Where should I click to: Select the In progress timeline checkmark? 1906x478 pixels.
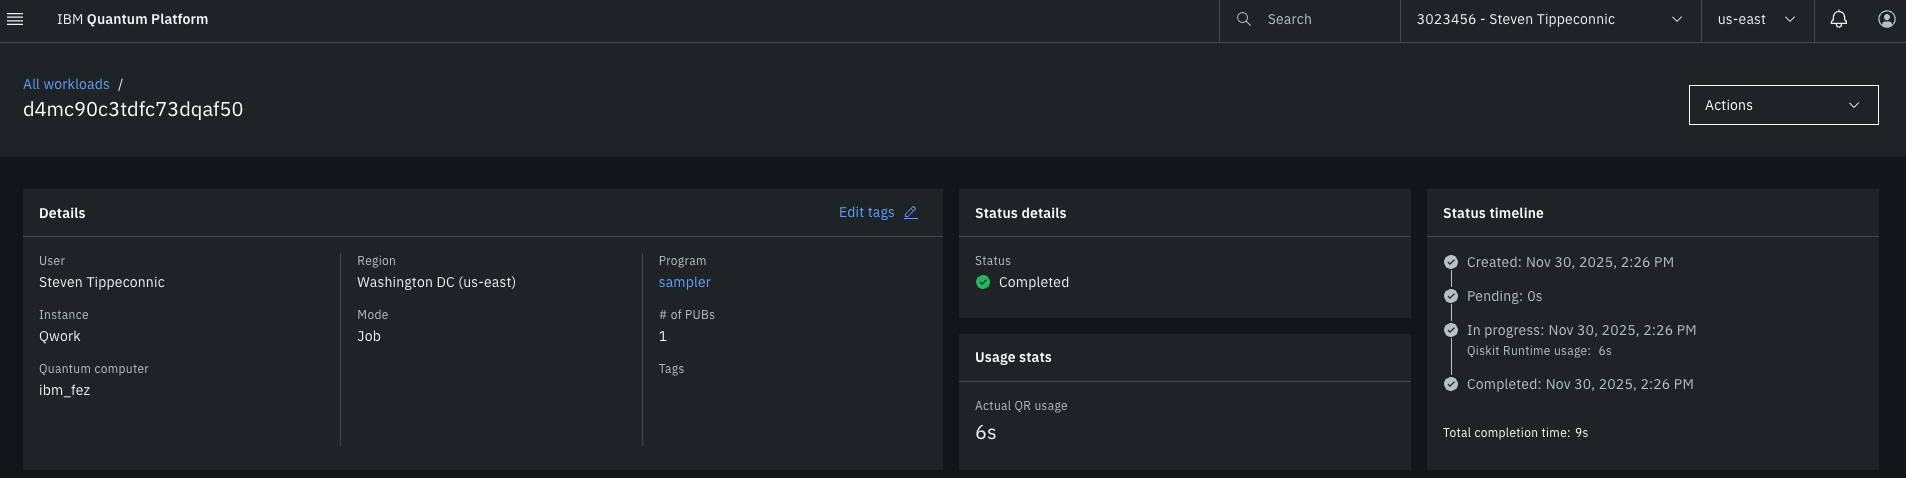tap(1451, 330)
